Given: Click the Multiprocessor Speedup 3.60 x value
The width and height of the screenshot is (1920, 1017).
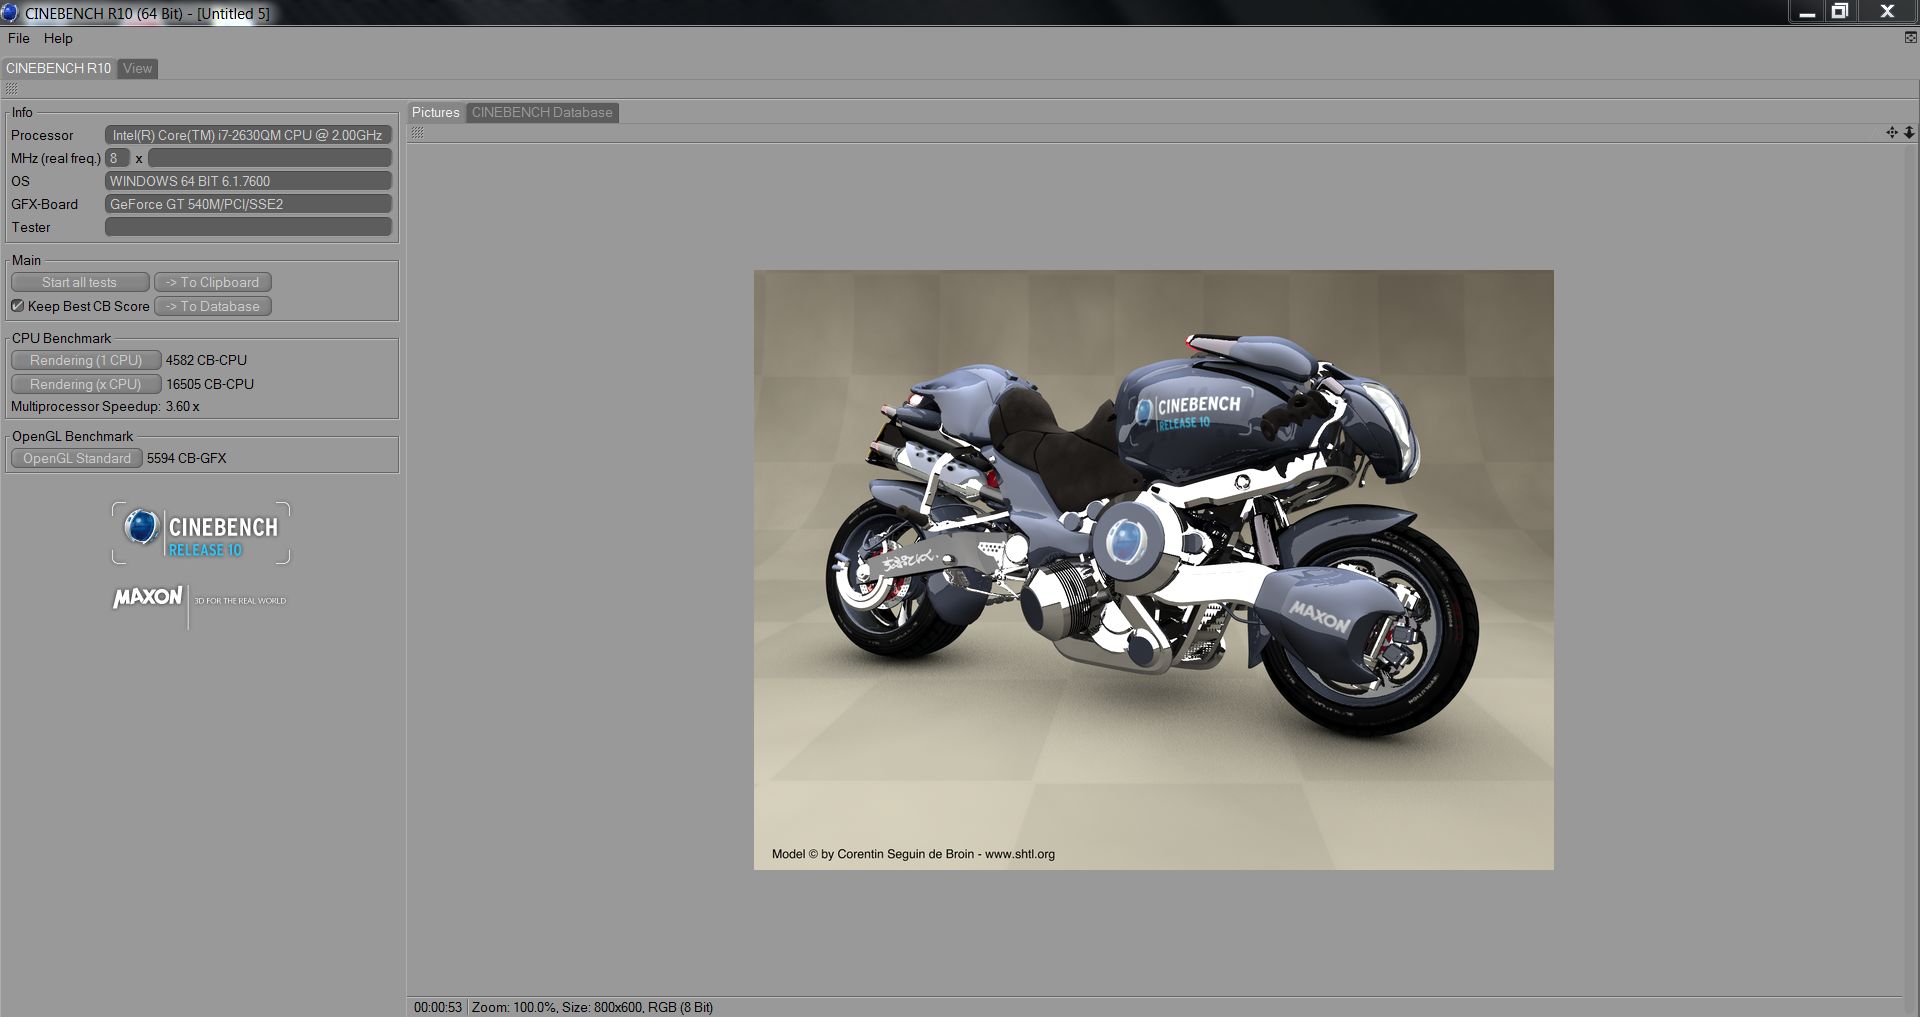Looking at the screenshot, I should [182, 407].
